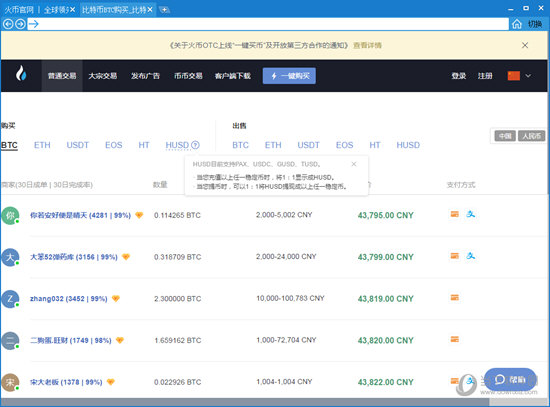This screenshot has height=407, width=550.
Task: Open the 客户端下载 navigation item
Action: (233, 76)
